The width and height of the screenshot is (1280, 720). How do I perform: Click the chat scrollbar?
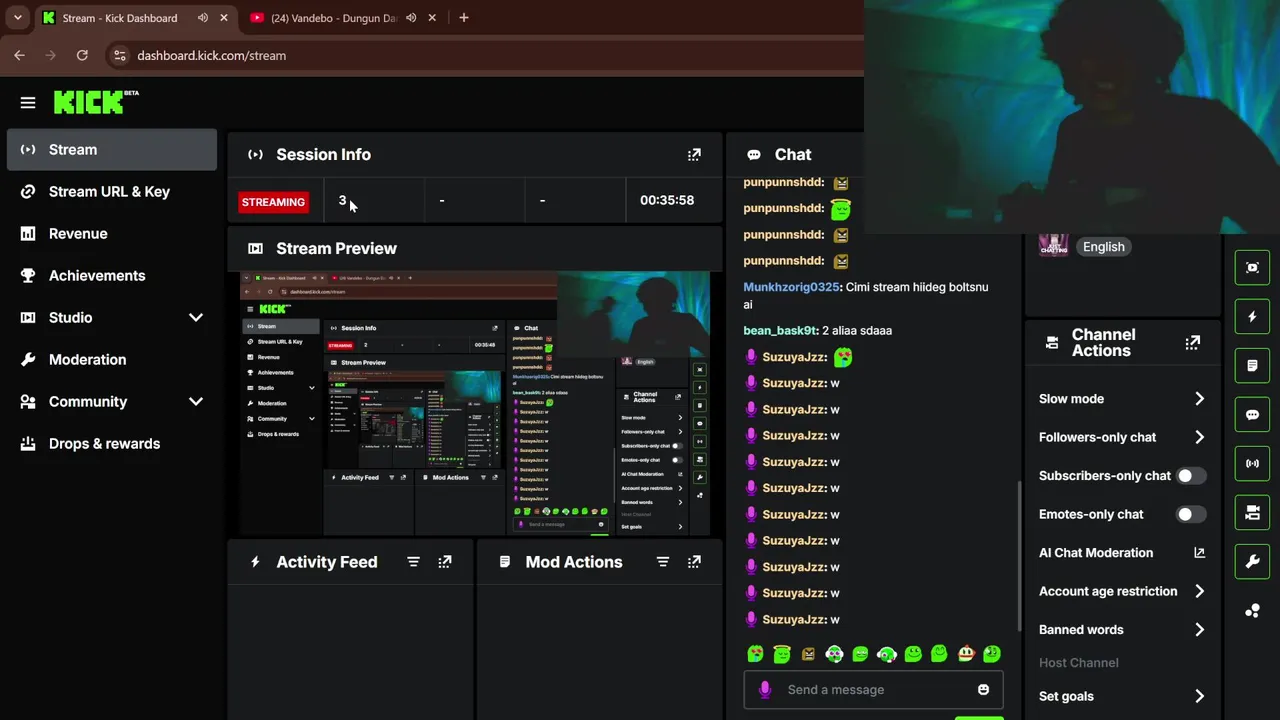[x=1020, y=555]
